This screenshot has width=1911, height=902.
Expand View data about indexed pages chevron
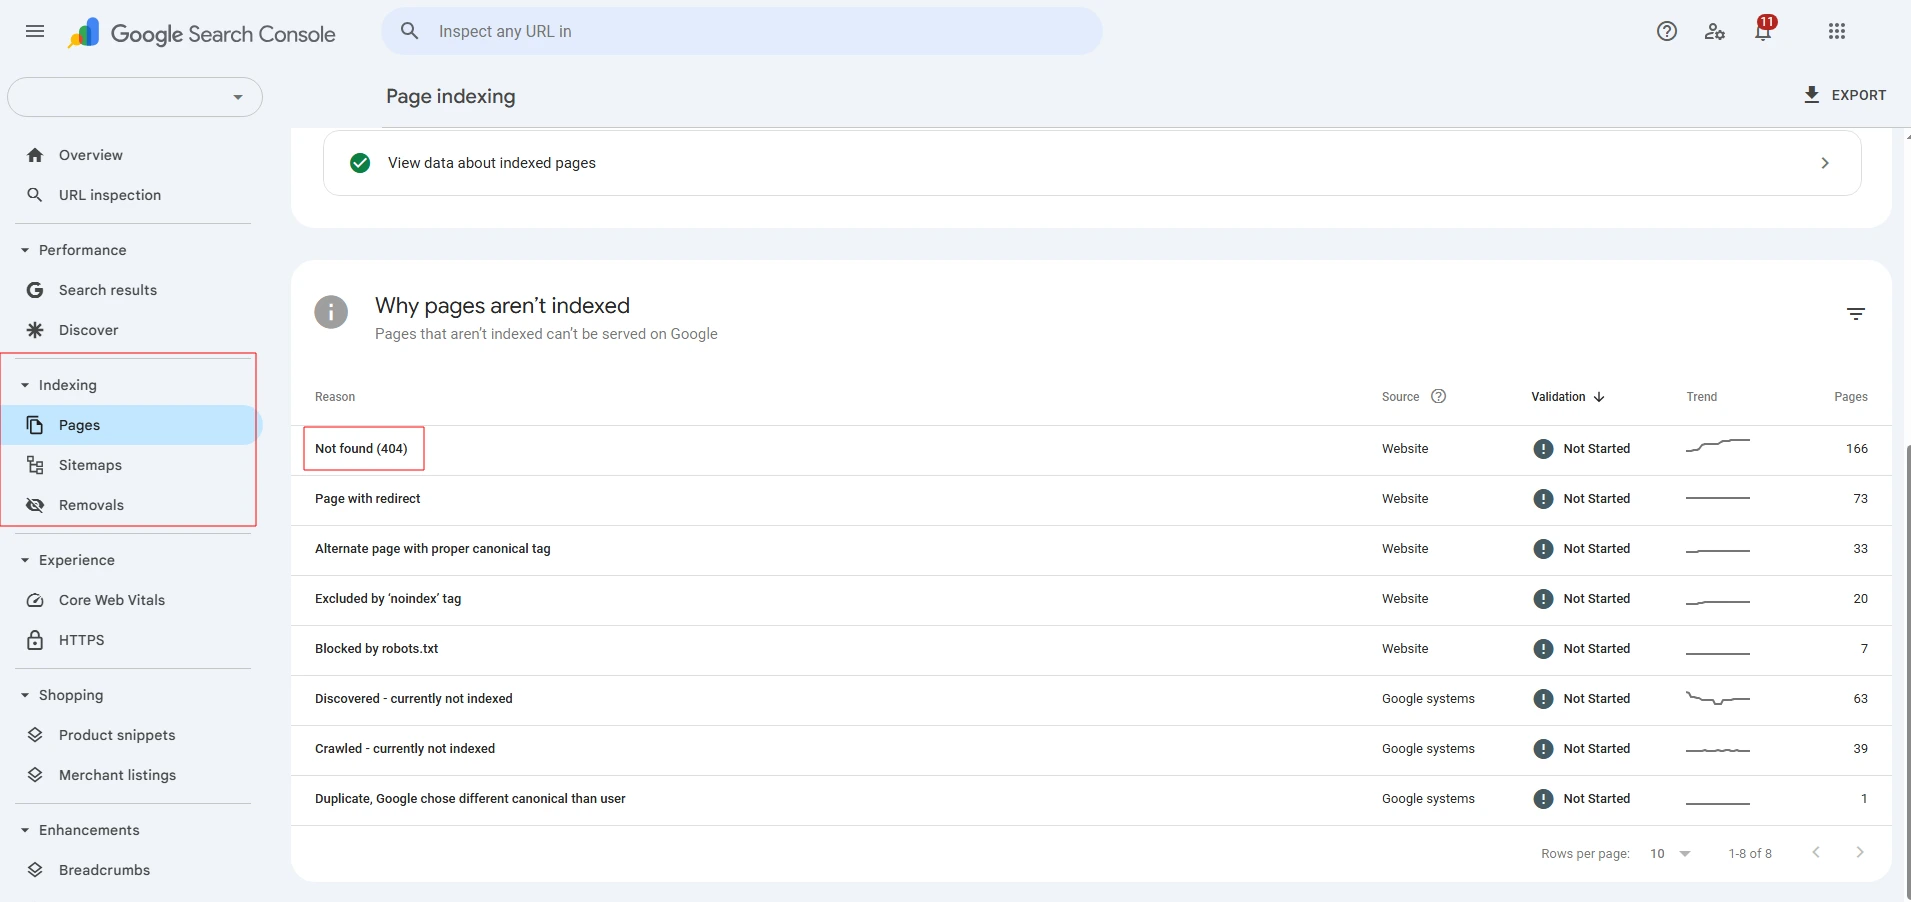(1825, 163)
